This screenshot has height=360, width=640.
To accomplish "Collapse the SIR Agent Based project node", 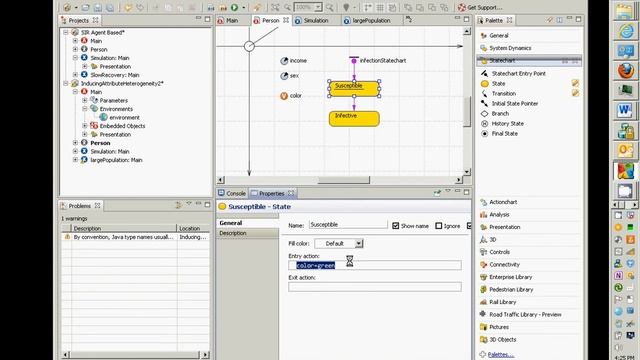I will [x=66, y=32].
